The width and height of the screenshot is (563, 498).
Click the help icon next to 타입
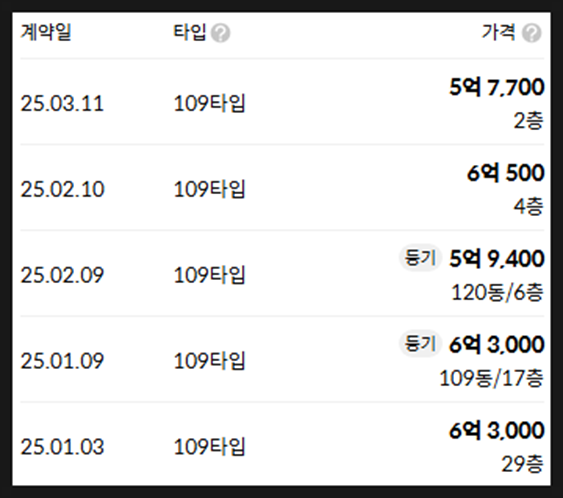pos(220,33)
